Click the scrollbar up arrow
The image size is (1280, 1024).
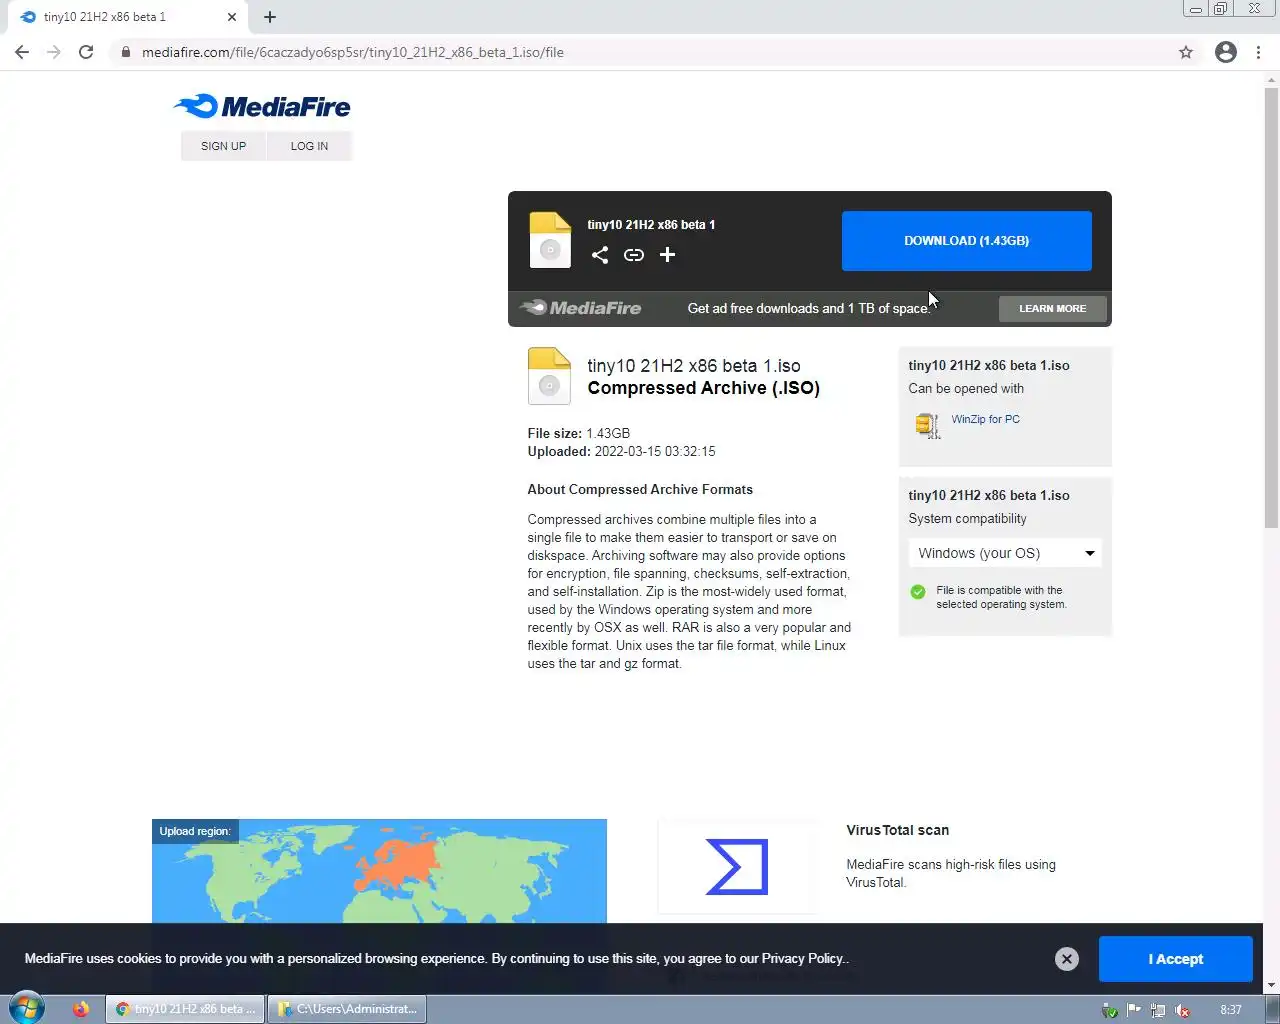[x=1271, y=79]
